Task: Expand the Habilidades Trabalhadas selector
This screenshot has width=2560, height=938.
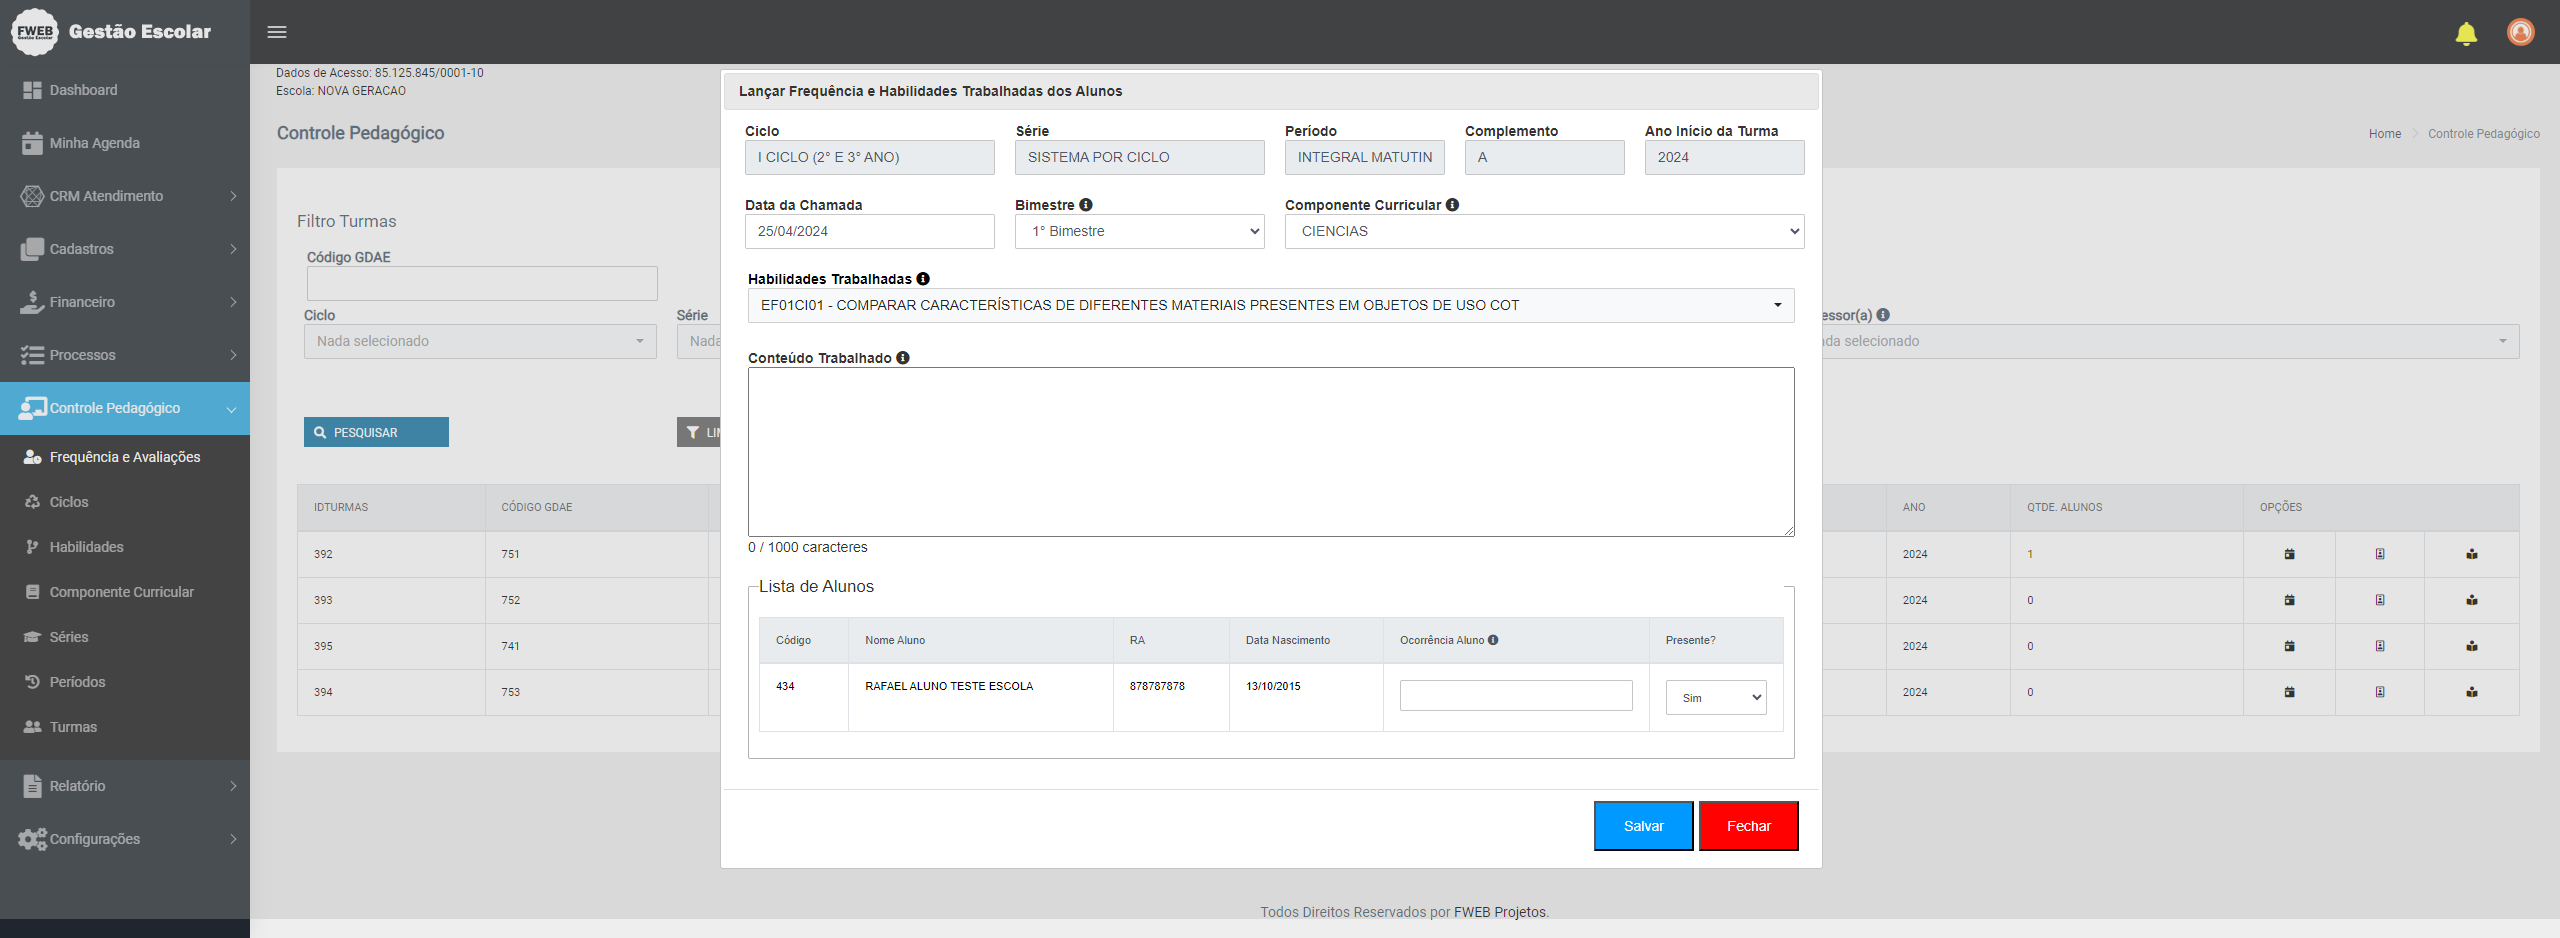Action: click(x=1270, y=305)
